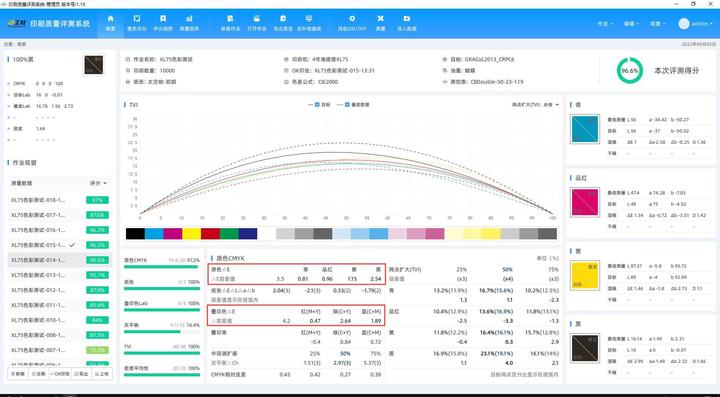Select the XL75色彩测试-018 row

60,200
